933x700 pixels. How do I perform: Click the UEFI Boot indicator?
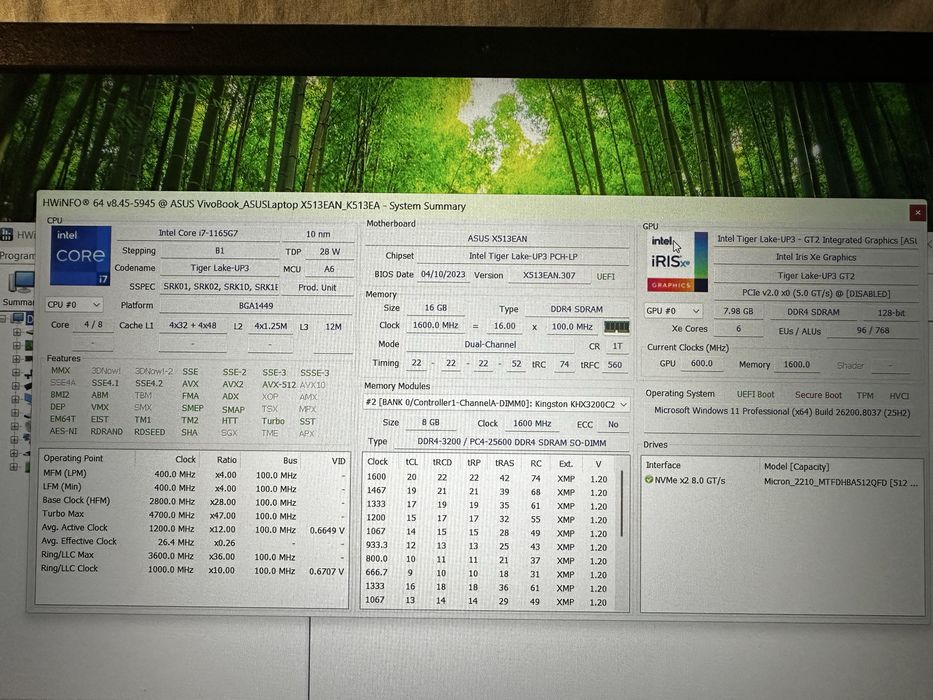point(756,394)
